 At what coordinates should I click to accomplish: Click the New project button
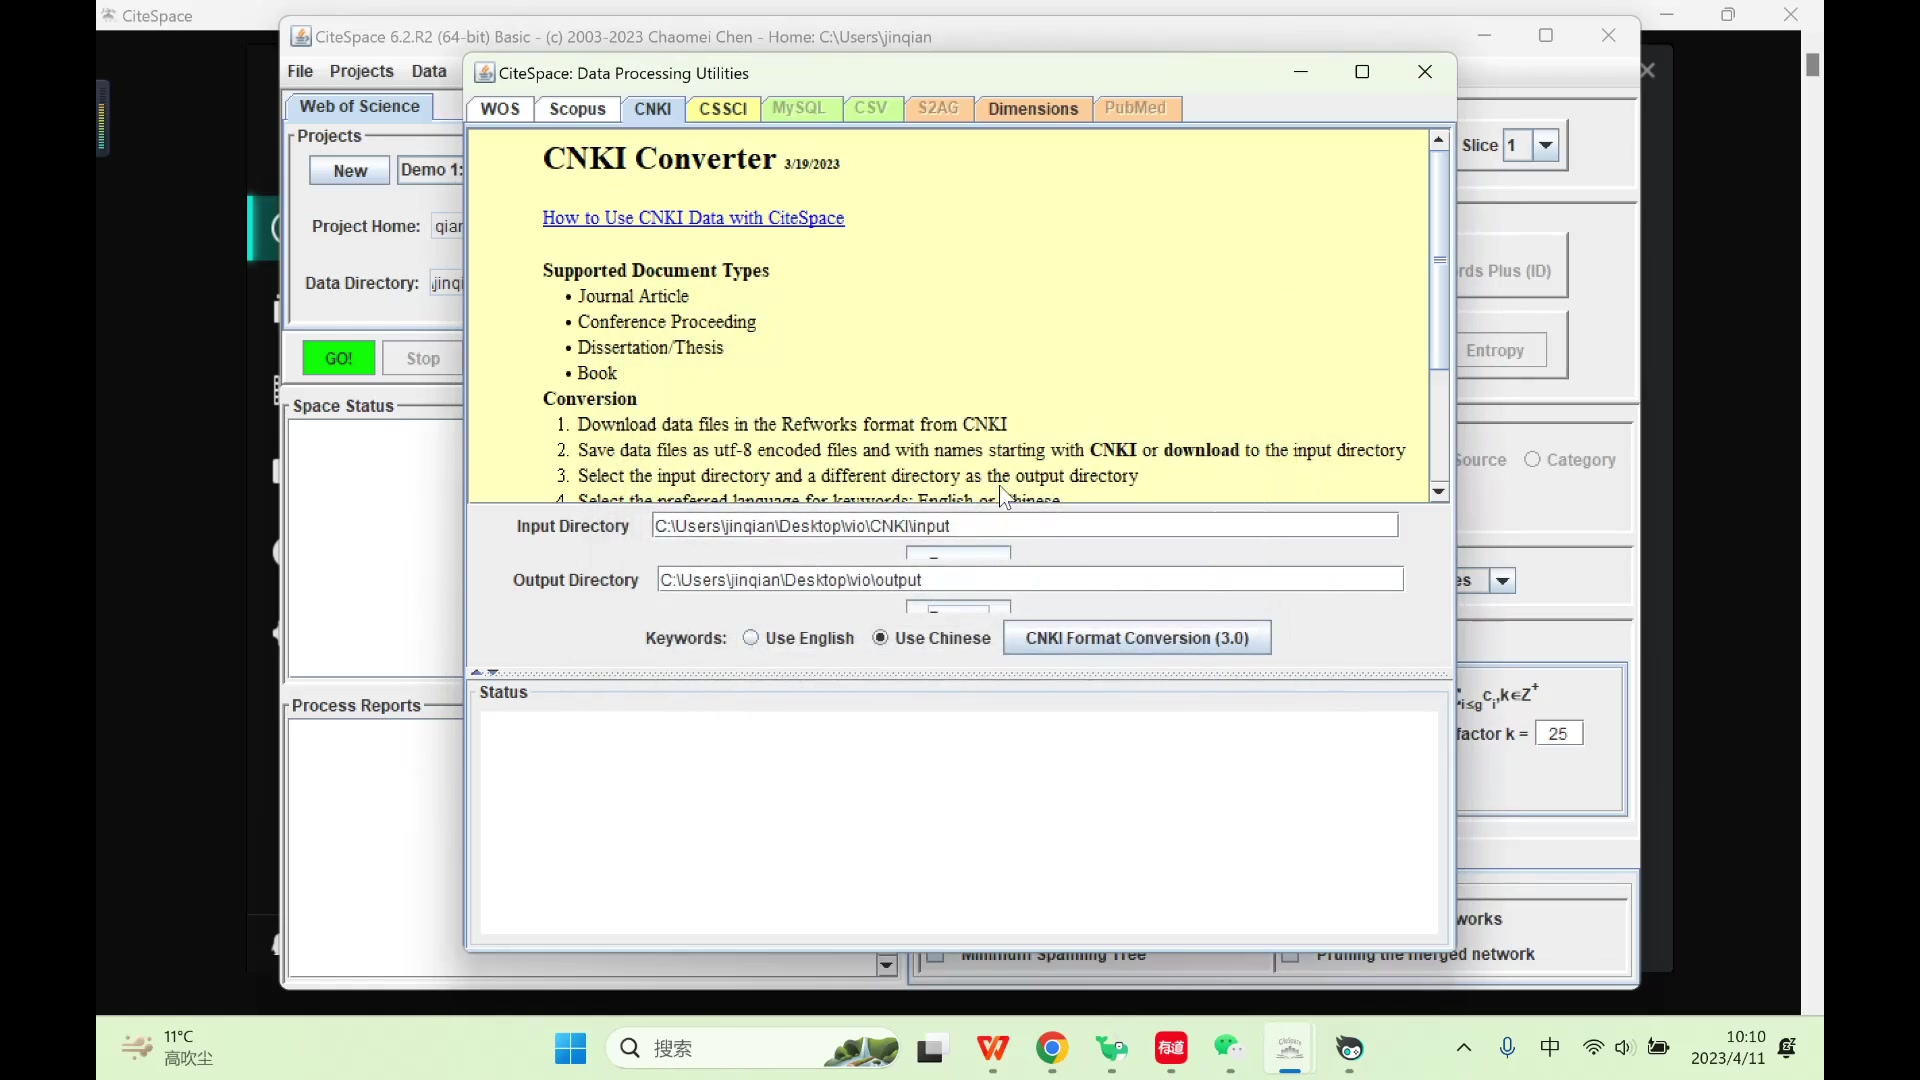point(350,171)
